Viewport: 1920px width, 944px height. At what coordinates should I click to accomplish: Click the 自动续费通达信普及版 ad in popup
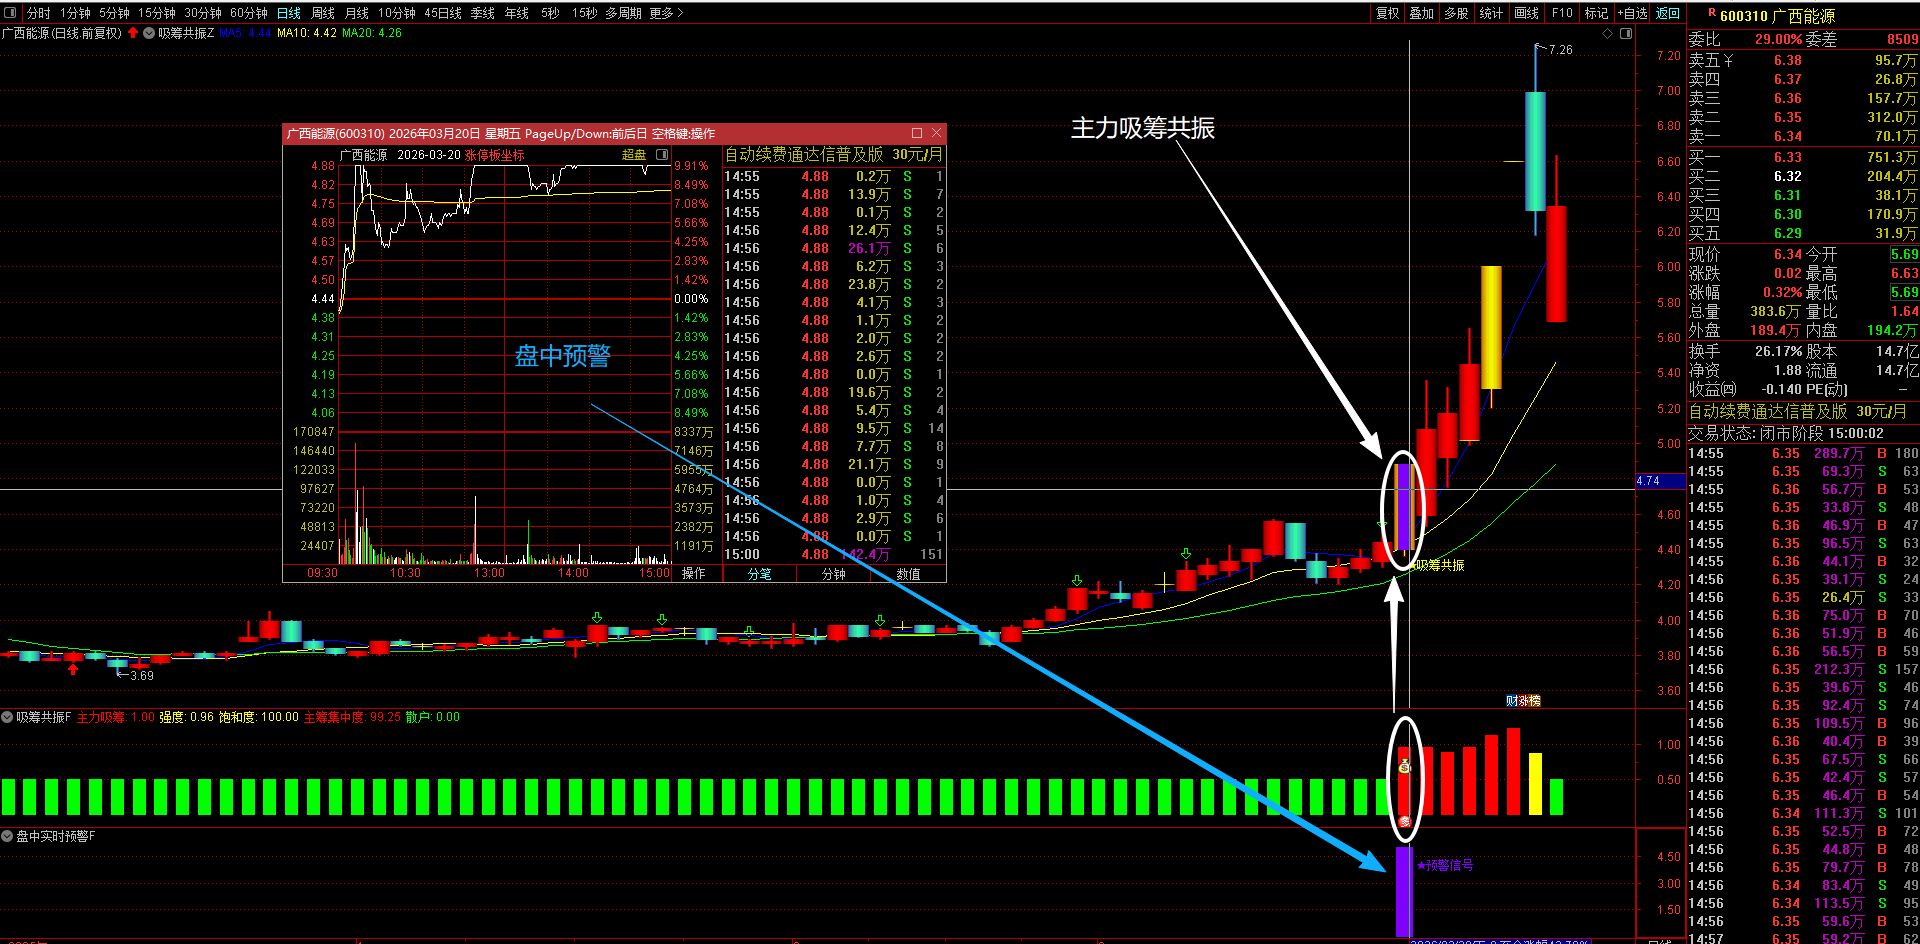click(x=834, y=155)
